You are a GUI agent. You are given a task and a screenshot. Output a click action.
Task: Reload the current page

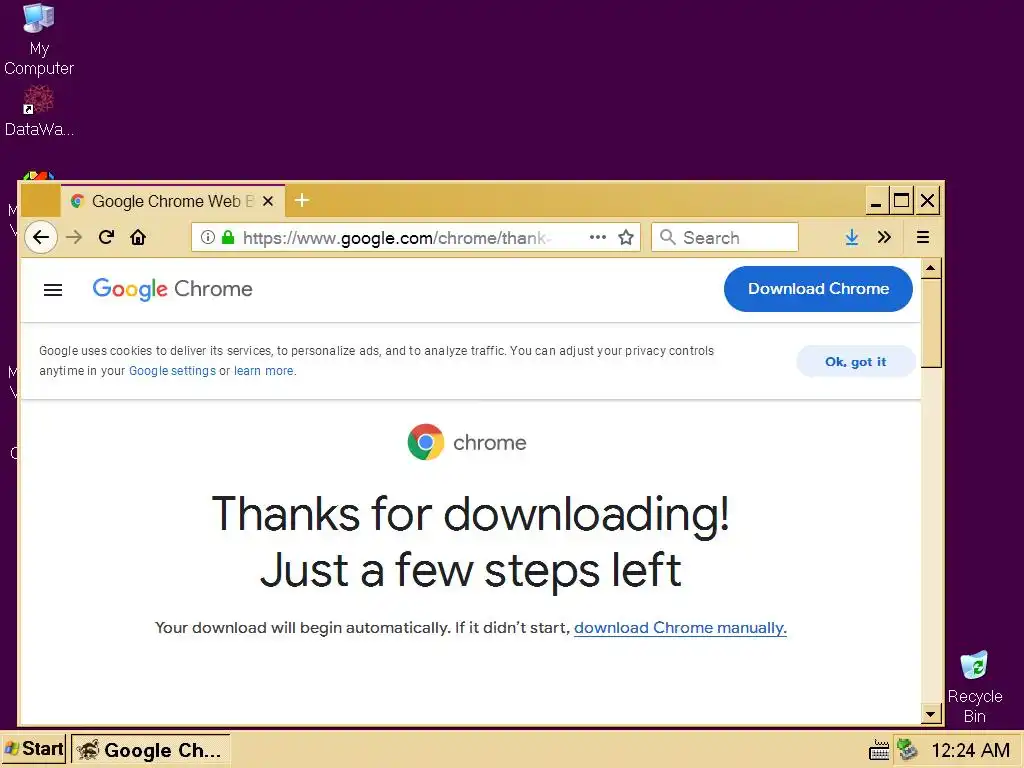click(x=106, y=237)
